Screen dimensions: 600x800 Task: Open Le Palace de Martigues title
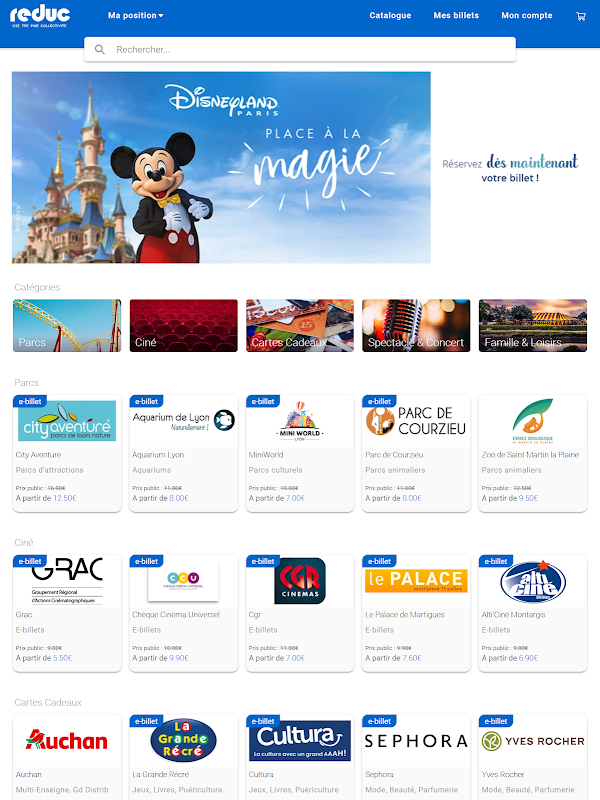(405, 615)
